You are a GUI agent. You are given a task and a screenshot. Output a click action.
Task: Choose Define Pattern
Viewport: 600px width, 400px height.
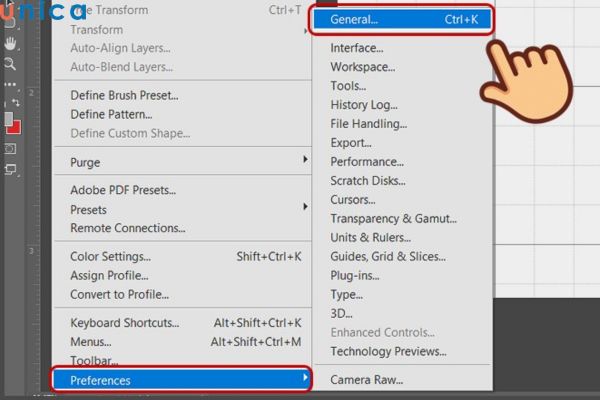coord(183,114)
